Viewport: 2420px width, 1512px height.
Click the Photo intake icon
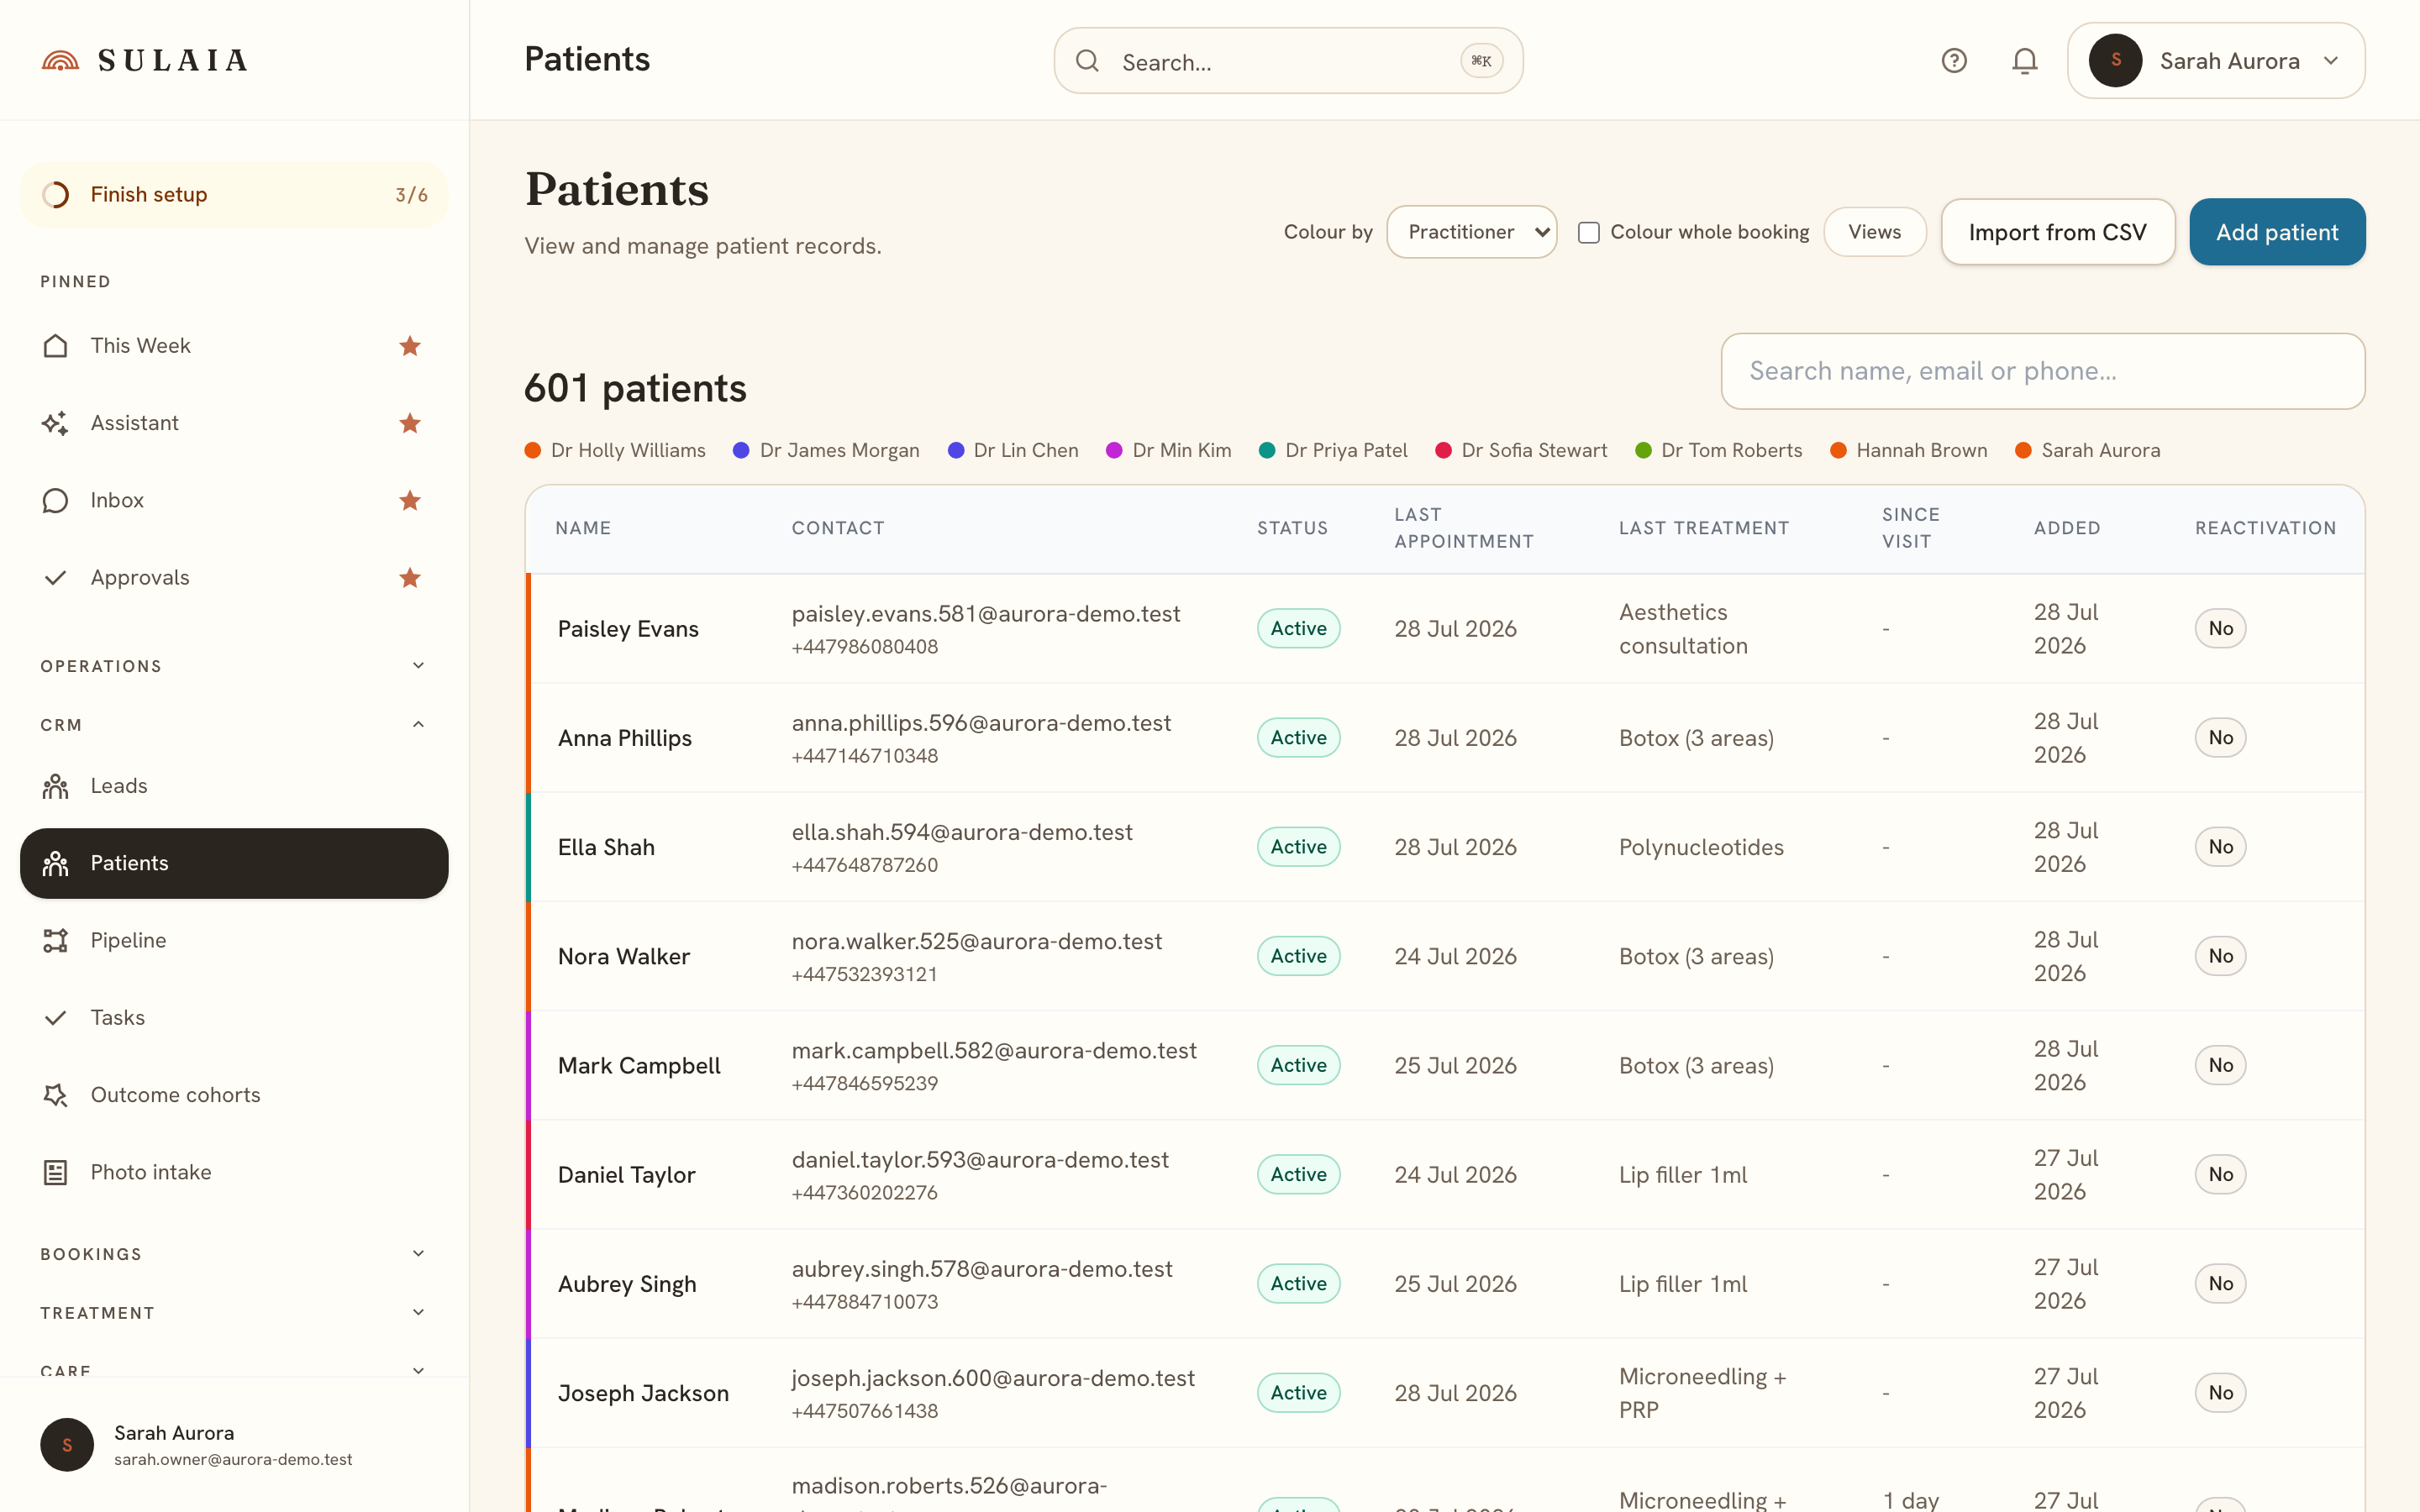(x=56, y=1172)
